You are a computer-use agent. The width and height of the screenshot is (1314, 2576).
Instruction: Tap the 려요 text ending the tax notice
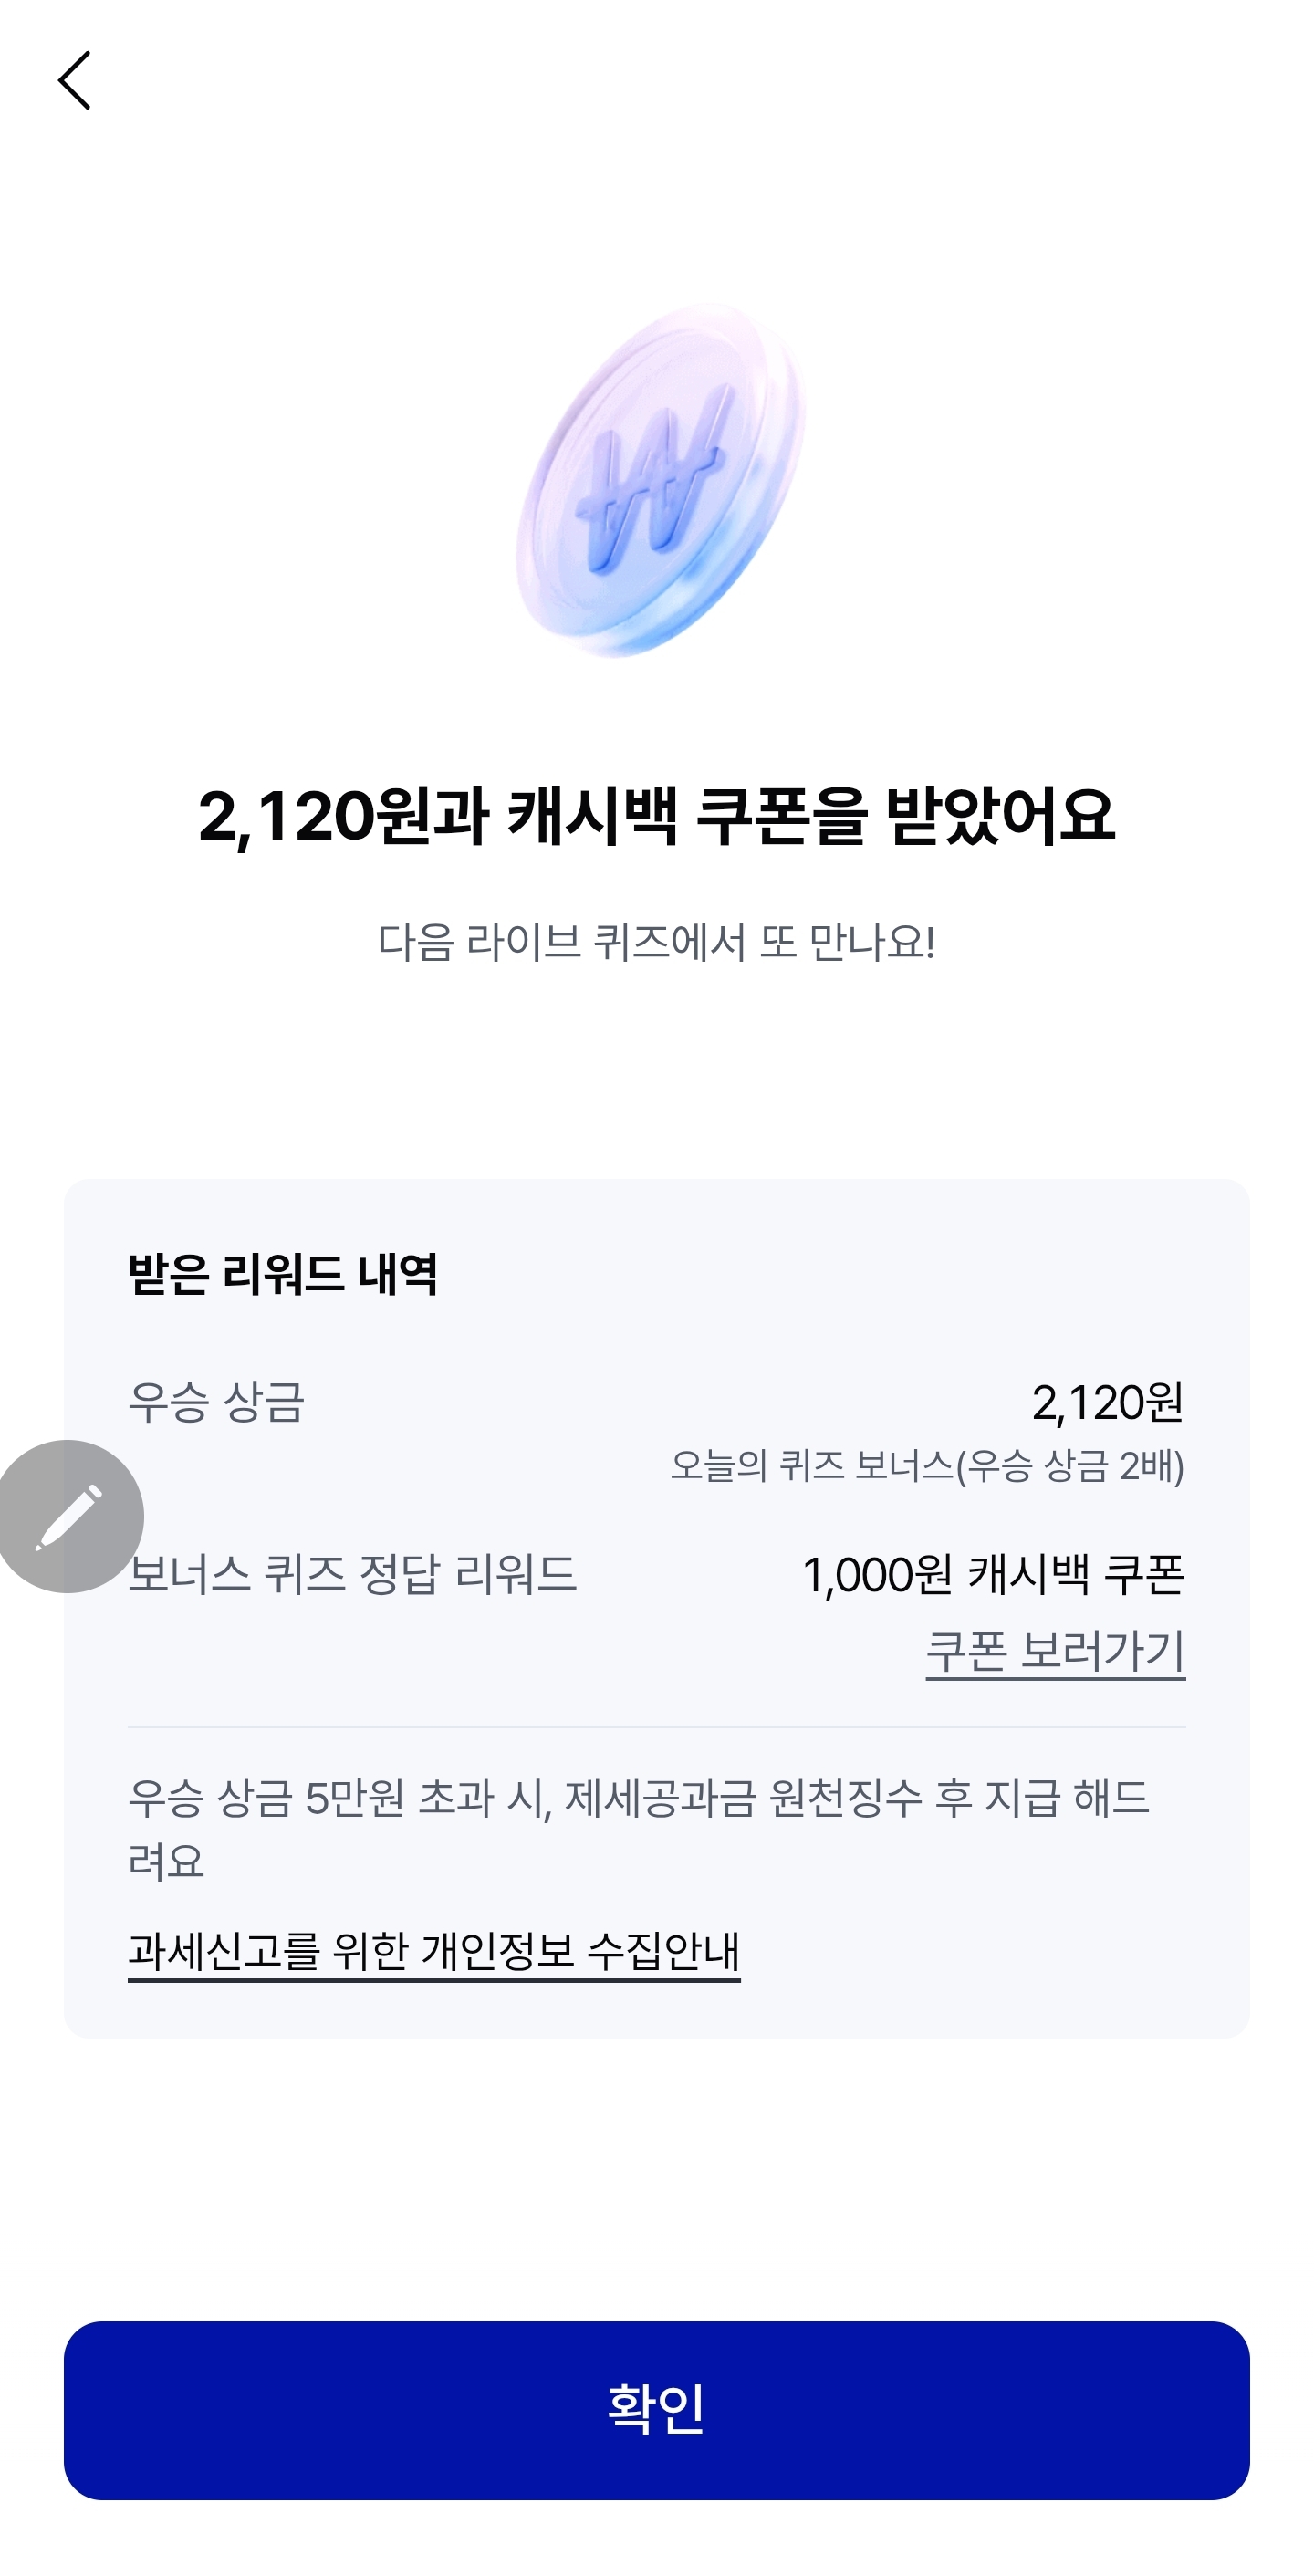click(166, 1861)
